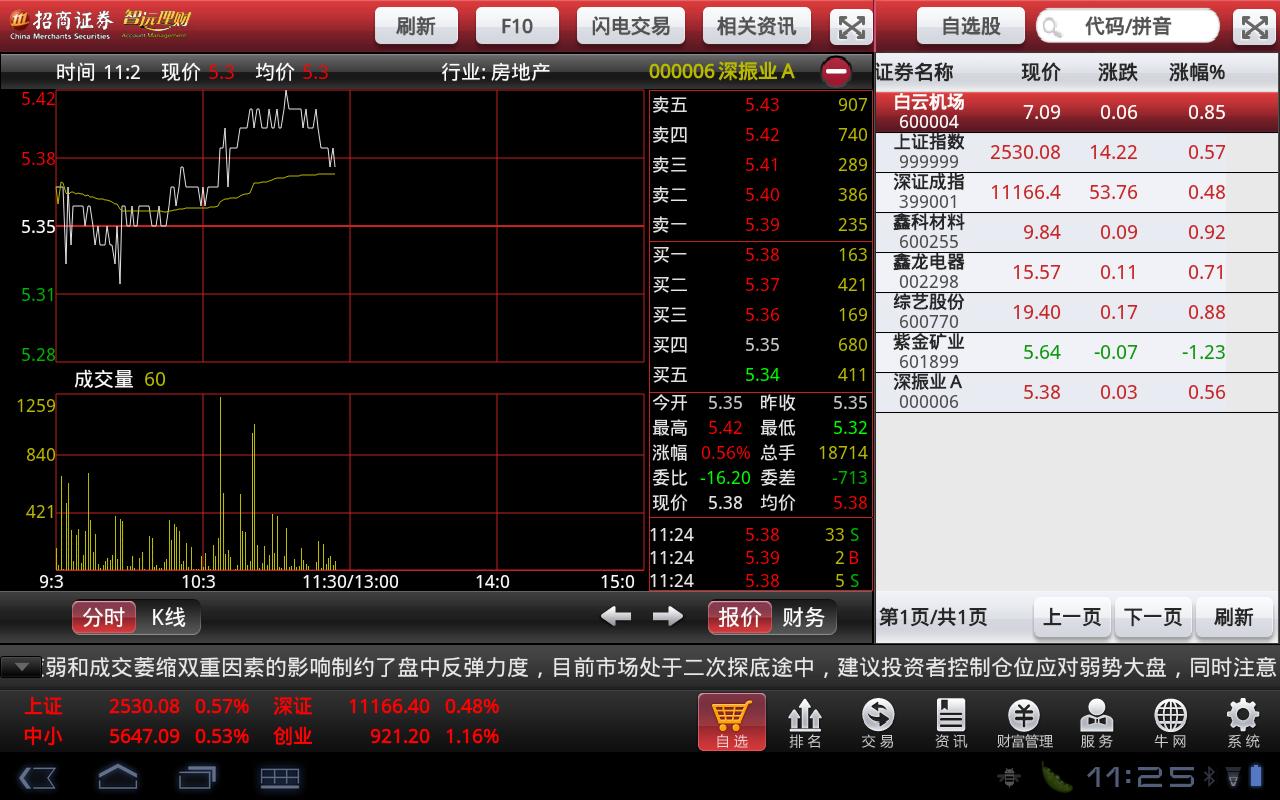This screenshot has height=800, width=1280.
Task: Open the 资讯 news icon
Action: [951, 722]
